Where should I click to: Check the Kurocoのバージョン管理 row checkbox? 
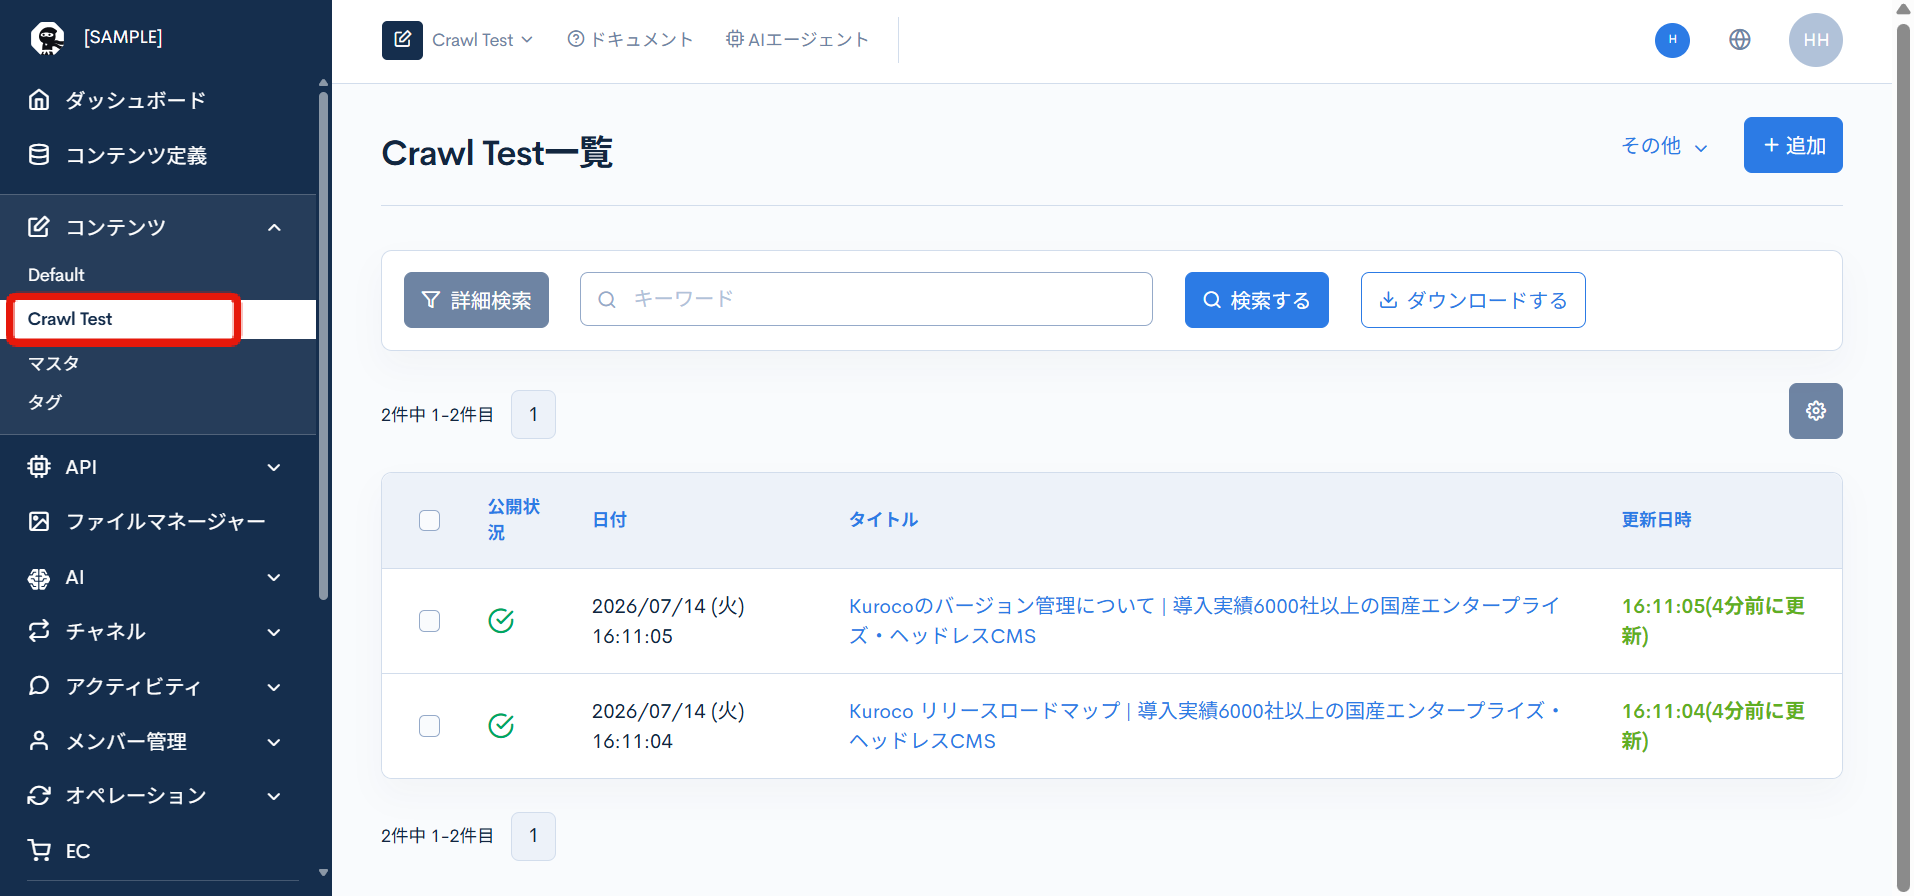pyautogui.click(x=430, y=621)
